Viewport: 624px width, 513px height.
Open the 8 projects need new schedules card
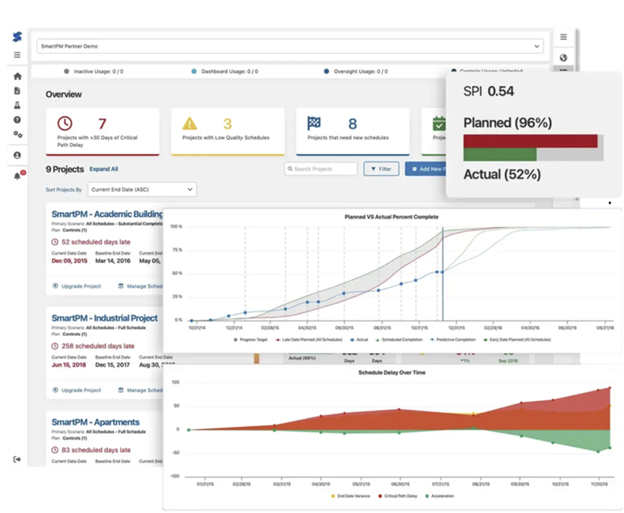click(x=353, y=131)
